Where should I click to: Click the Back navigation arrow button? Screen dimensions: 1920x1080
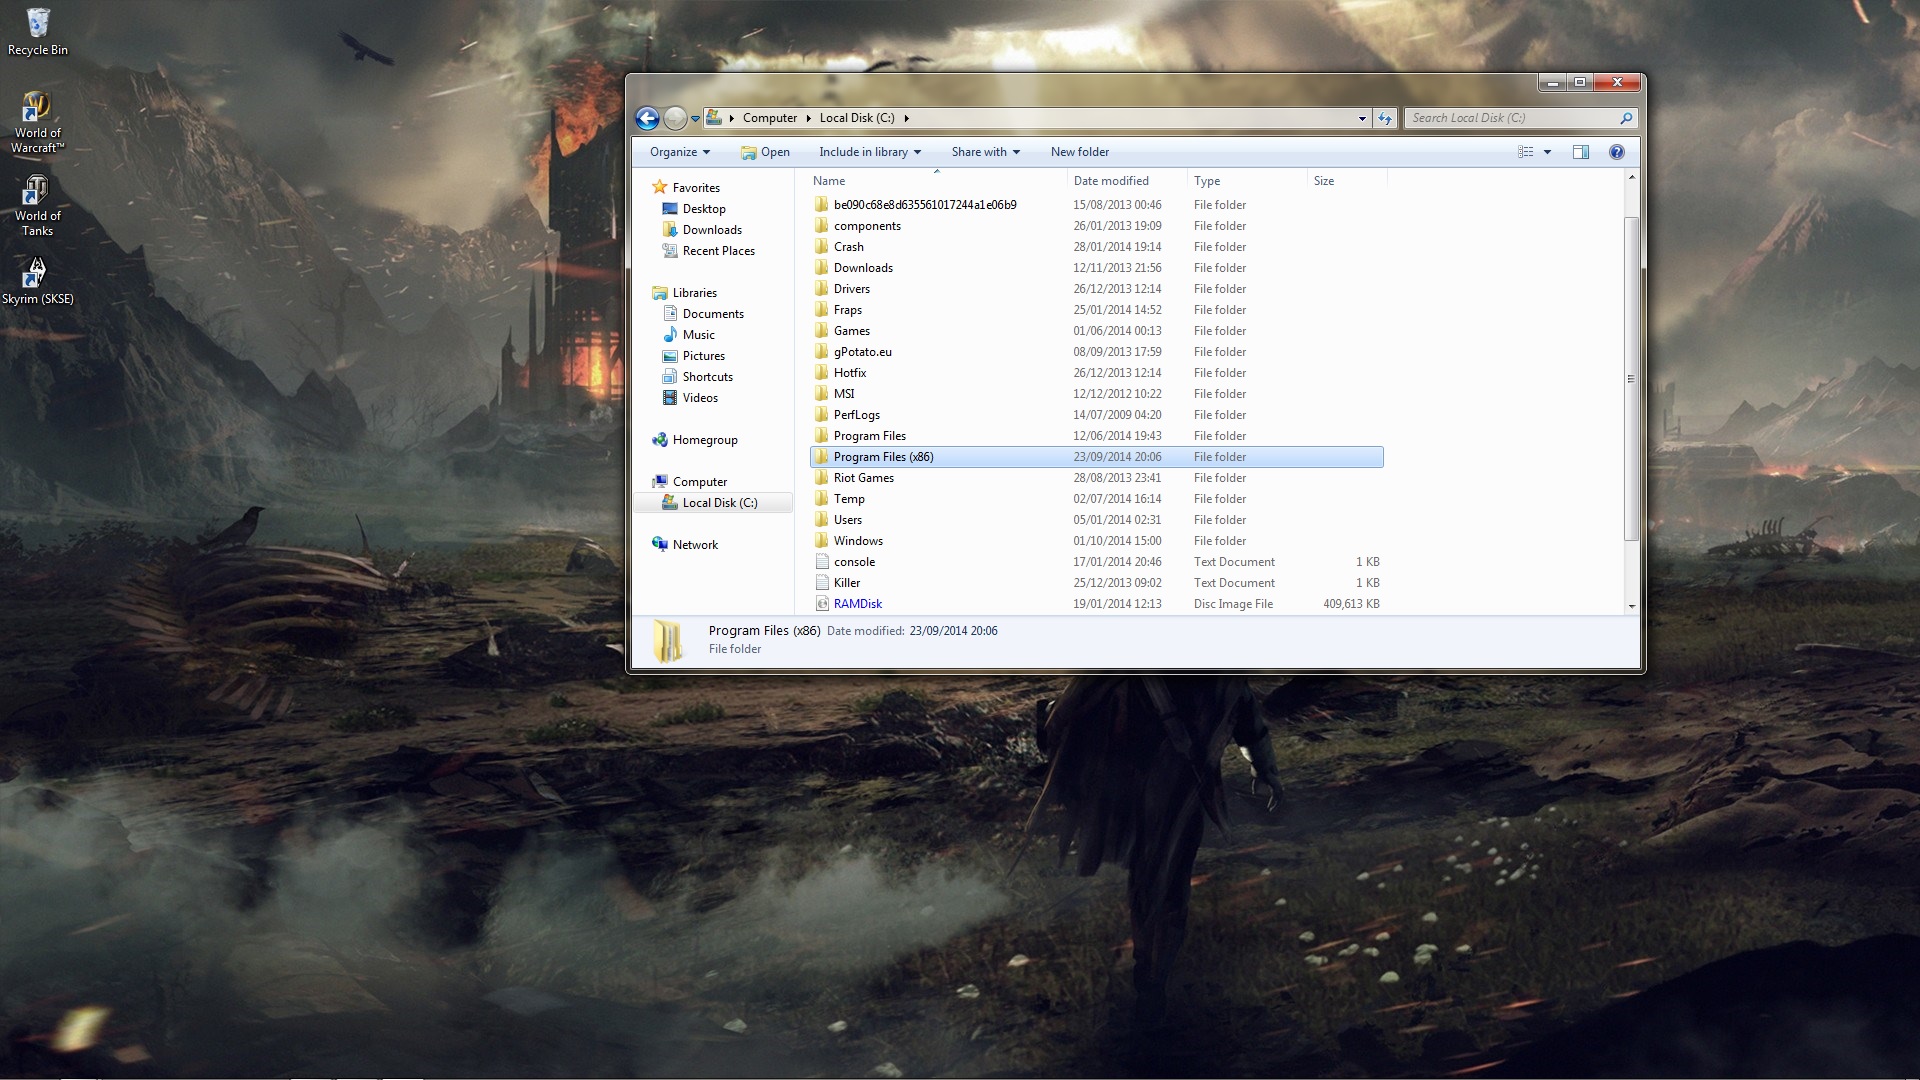point(647,118)
